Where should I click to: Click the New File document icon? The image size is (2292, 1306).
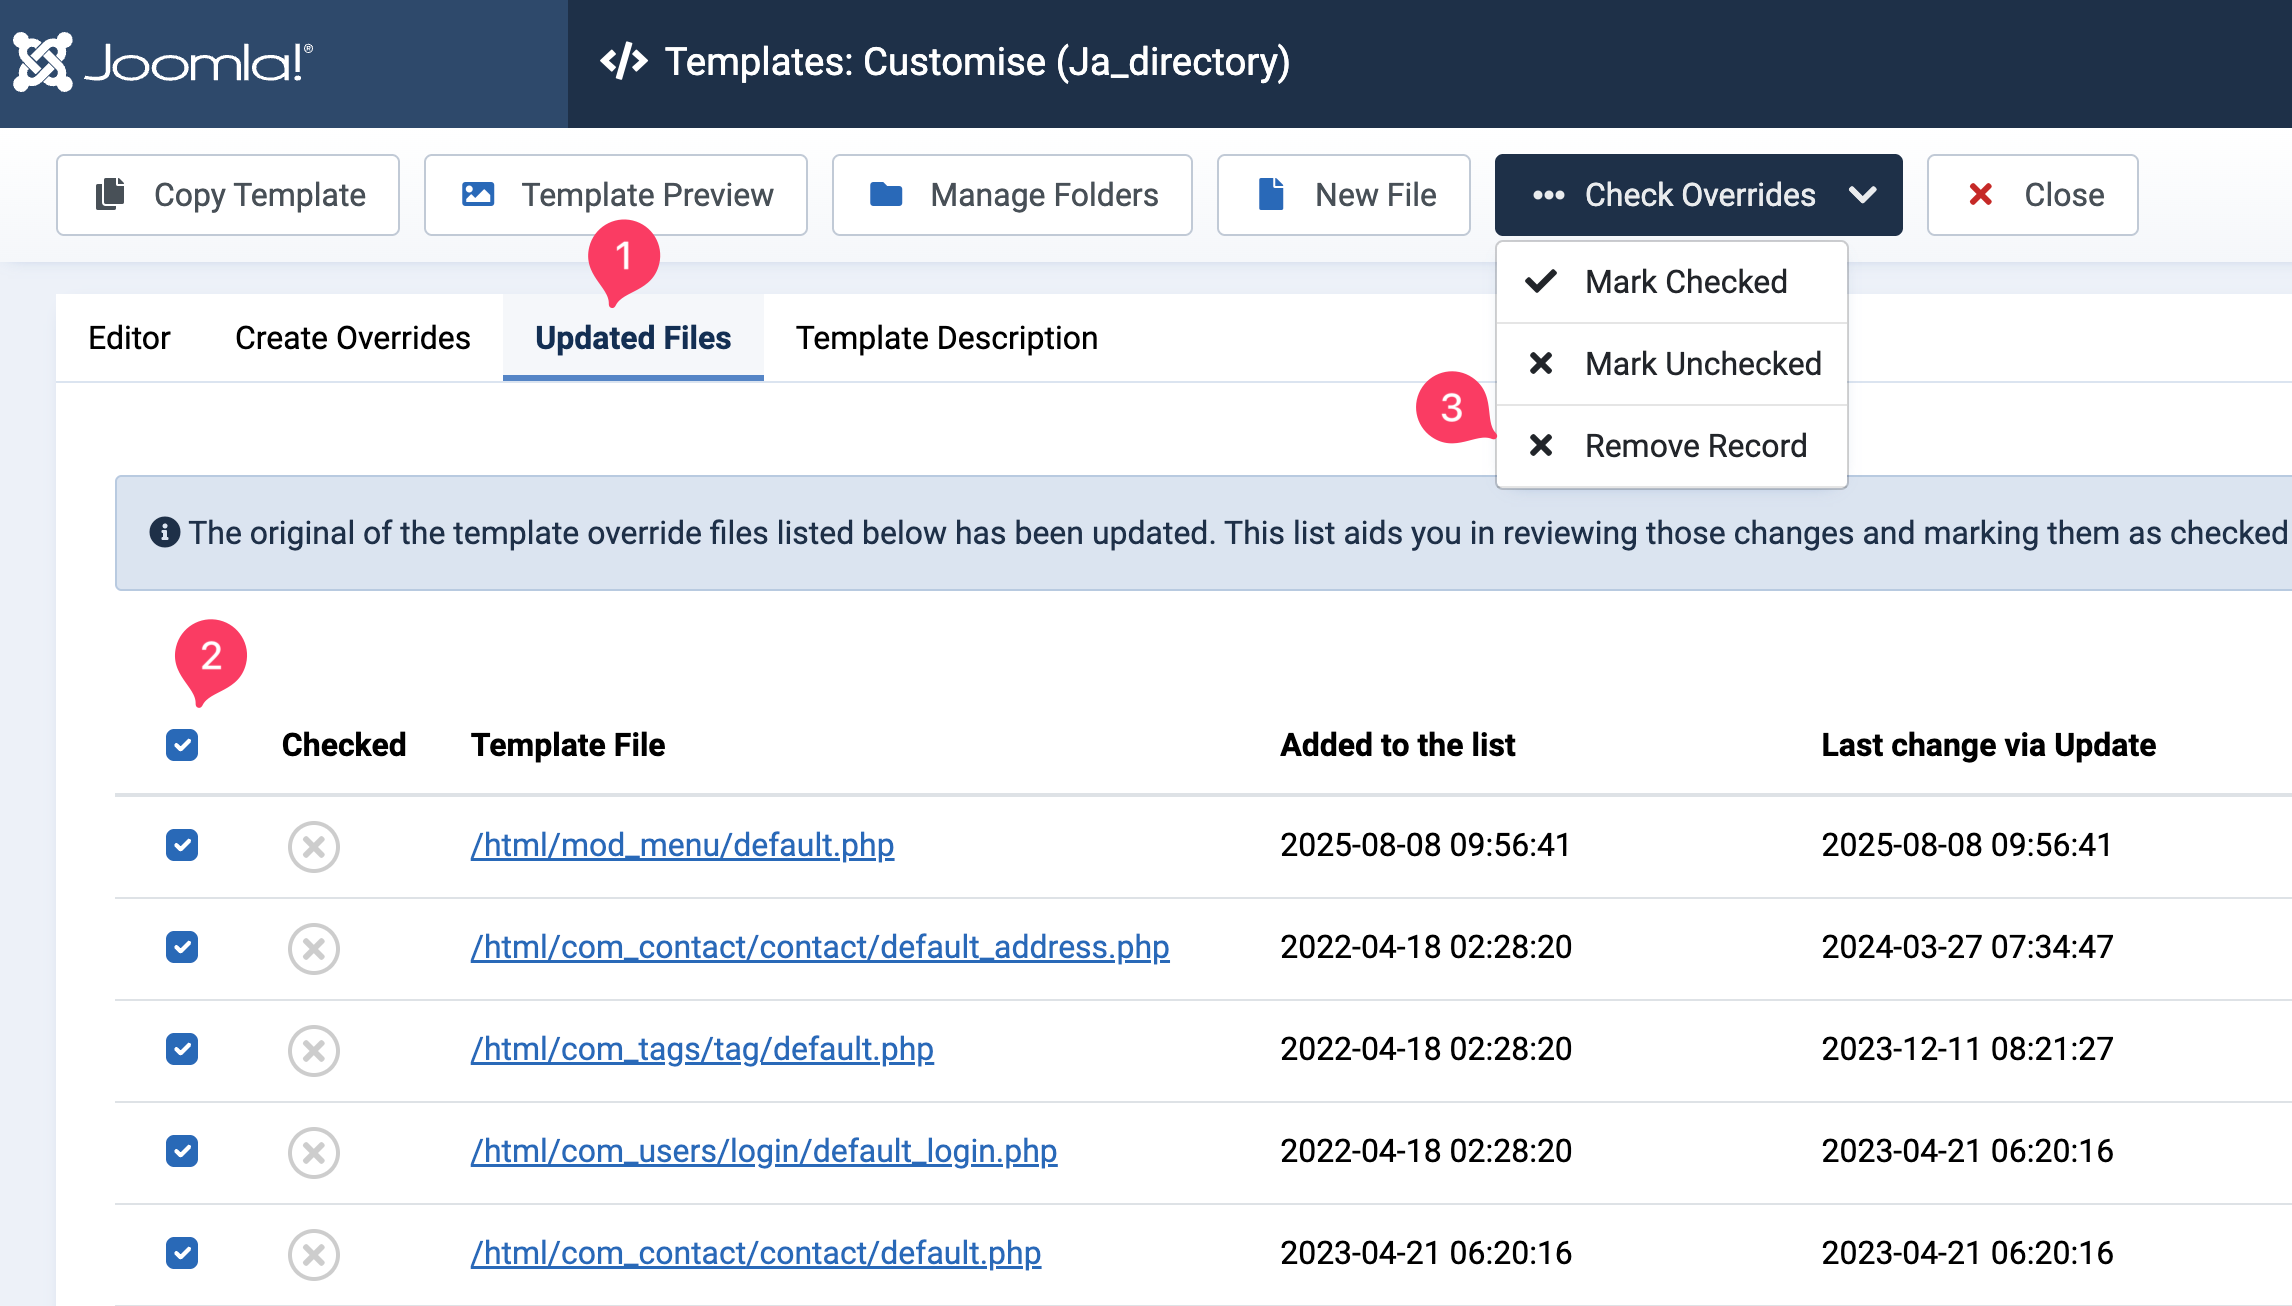[1271, 194]
